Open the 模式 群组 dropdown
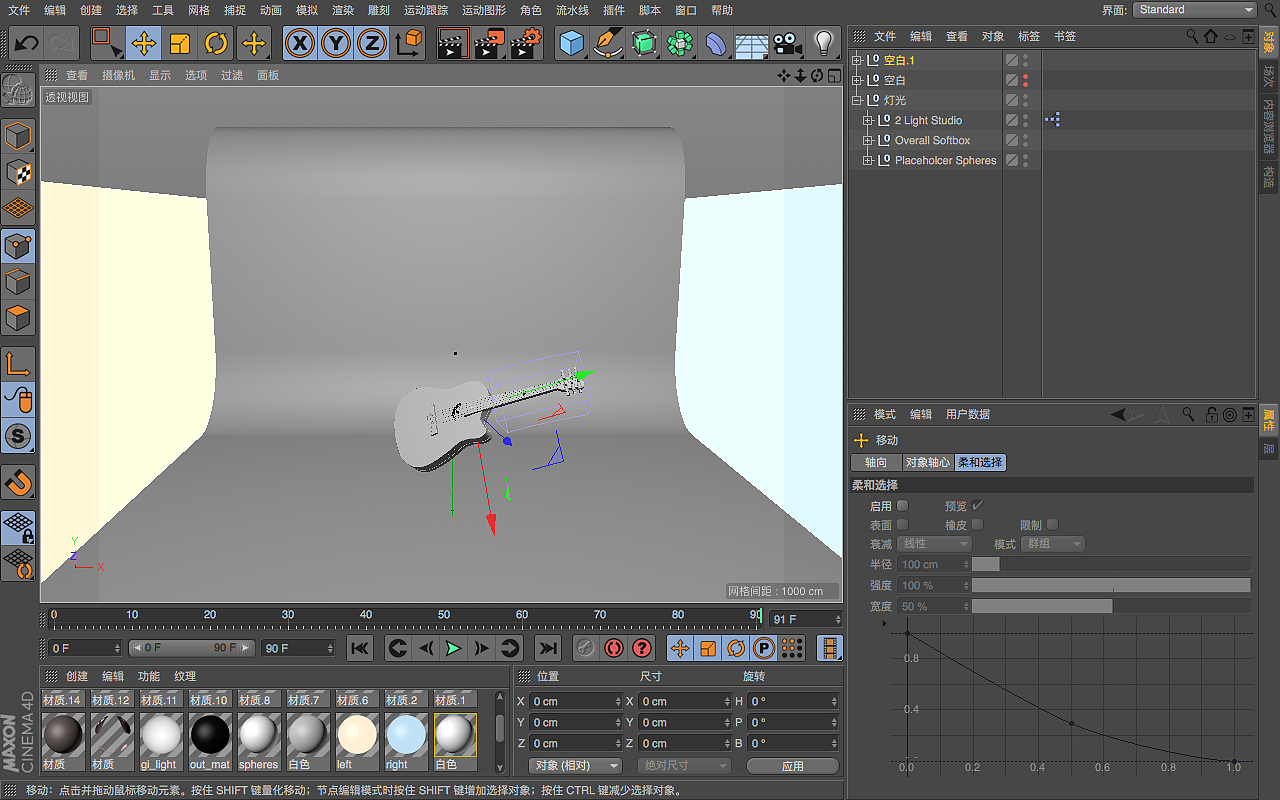Viewport: 1280px width, 800px height. click(x=1052, y=544)
